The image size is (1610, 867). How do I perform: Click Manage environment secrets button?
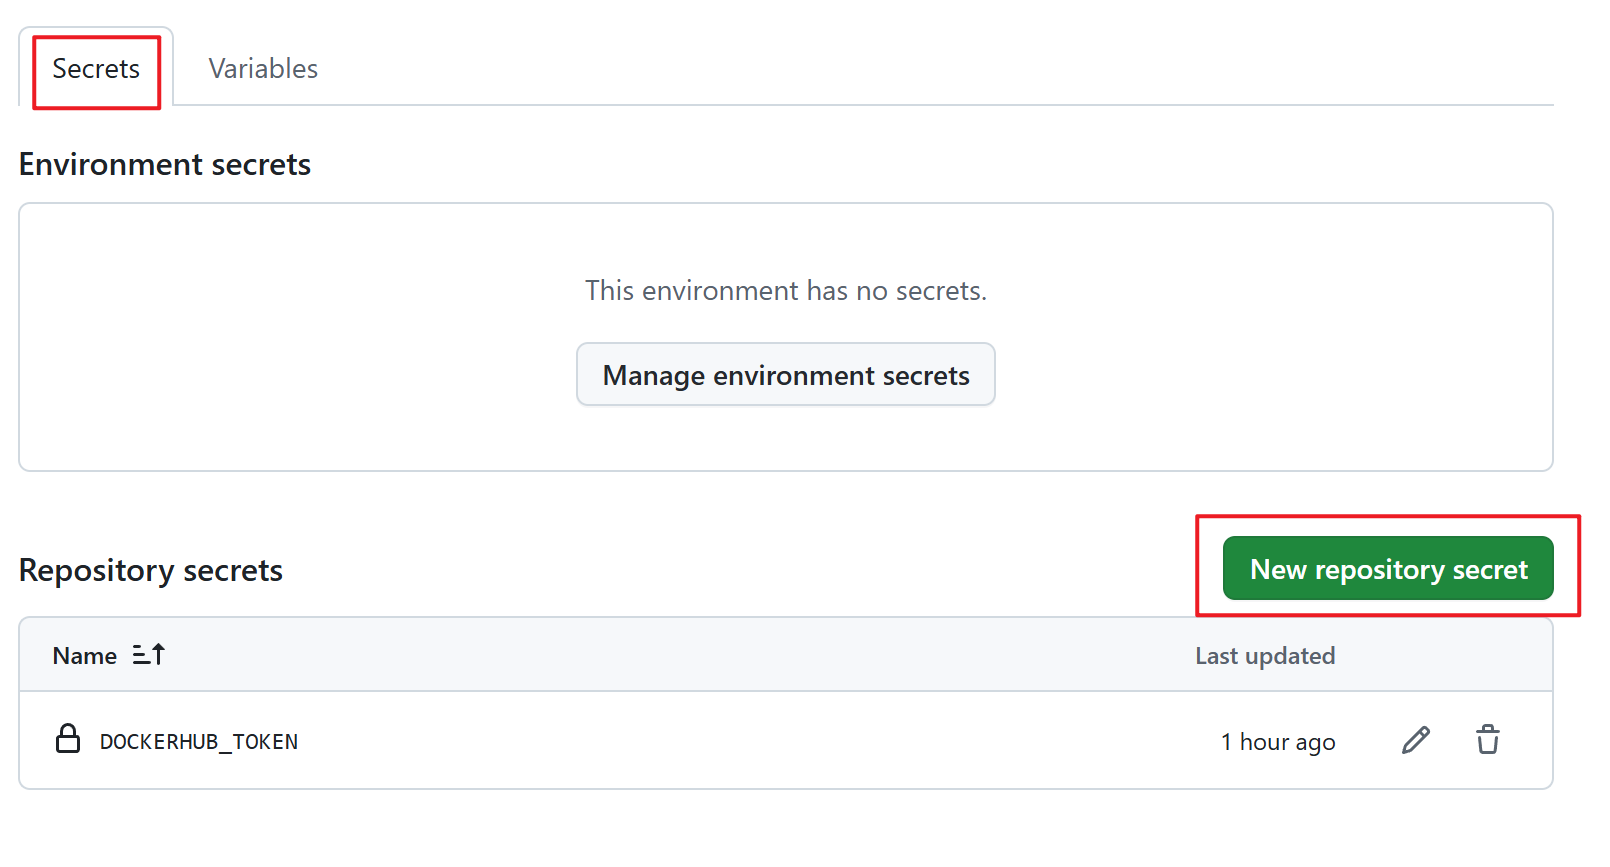click(x=785, y=374)
